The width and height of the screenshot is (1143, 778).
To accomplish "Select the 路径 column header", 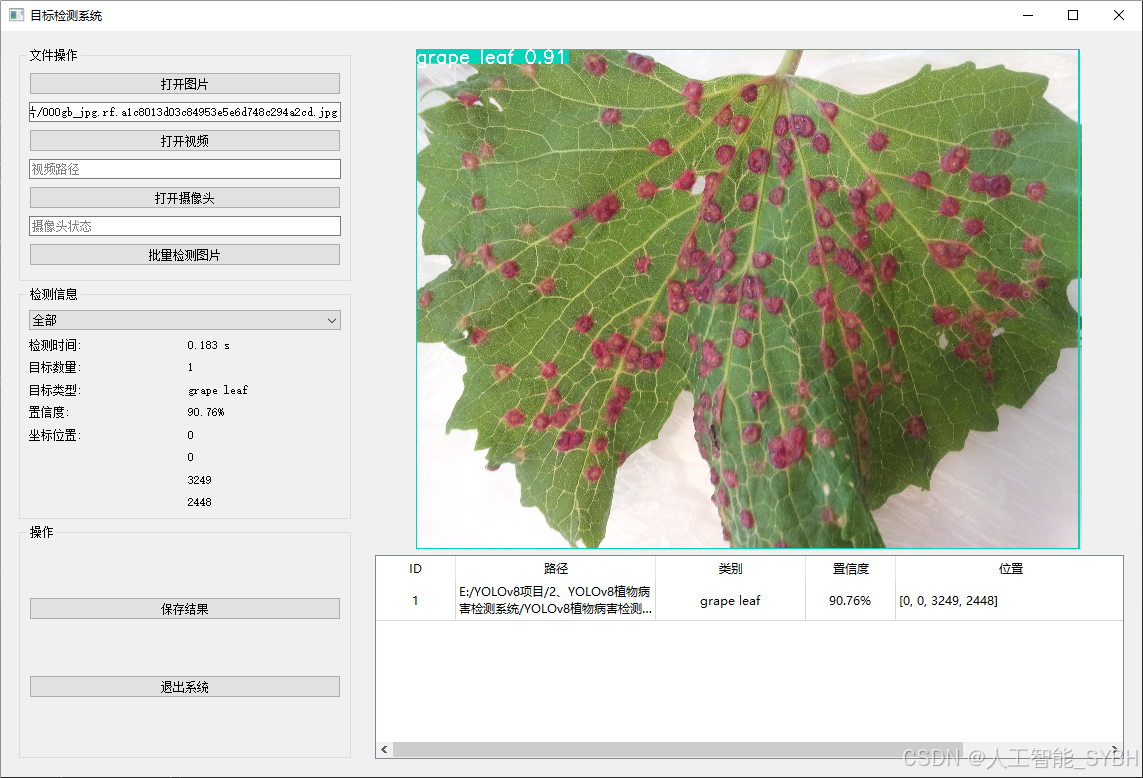I will (555, 569).
